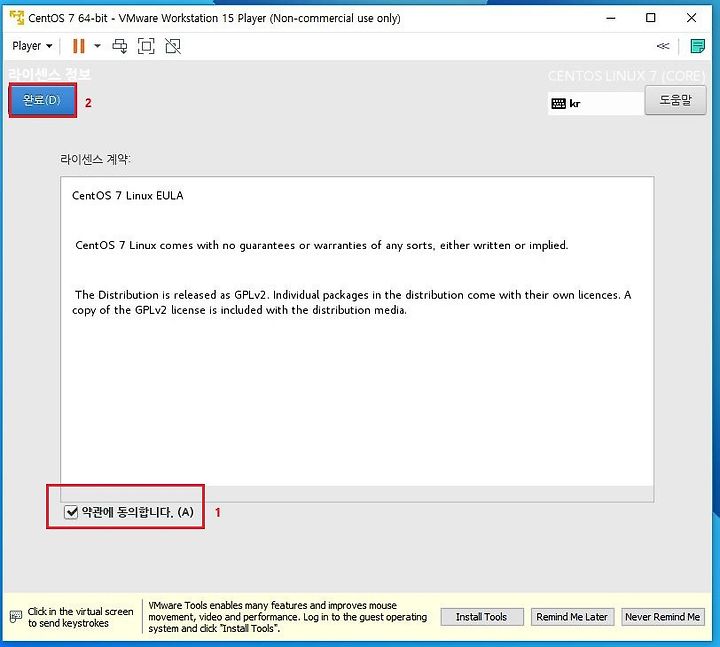The image size is (720, 647).
Task: Click the CentOS 7 Linux EULA heading text
Action: click(128, 196)
